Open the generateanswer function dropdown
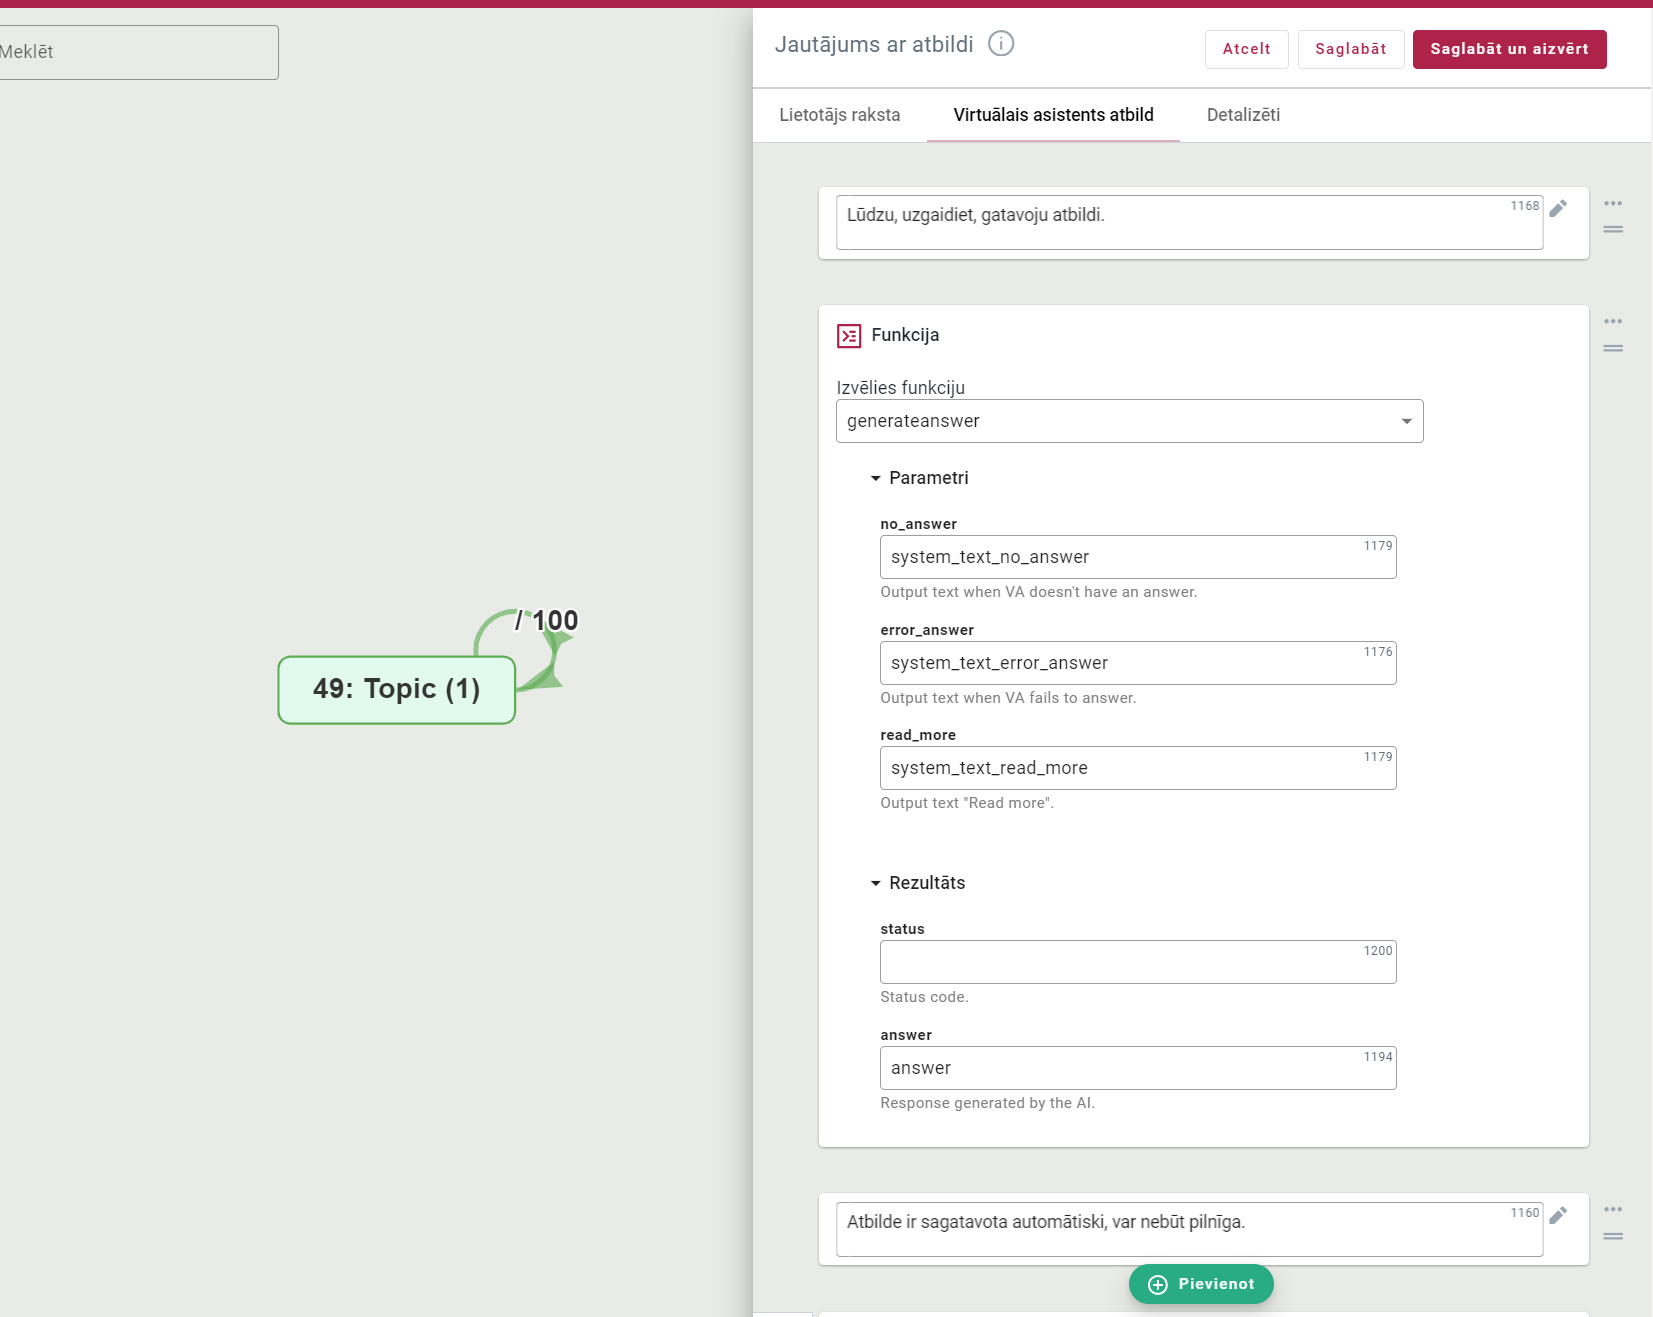Image resolution: width=1653 pixels, height=1317 pixels. click(x=1129, y=421)
